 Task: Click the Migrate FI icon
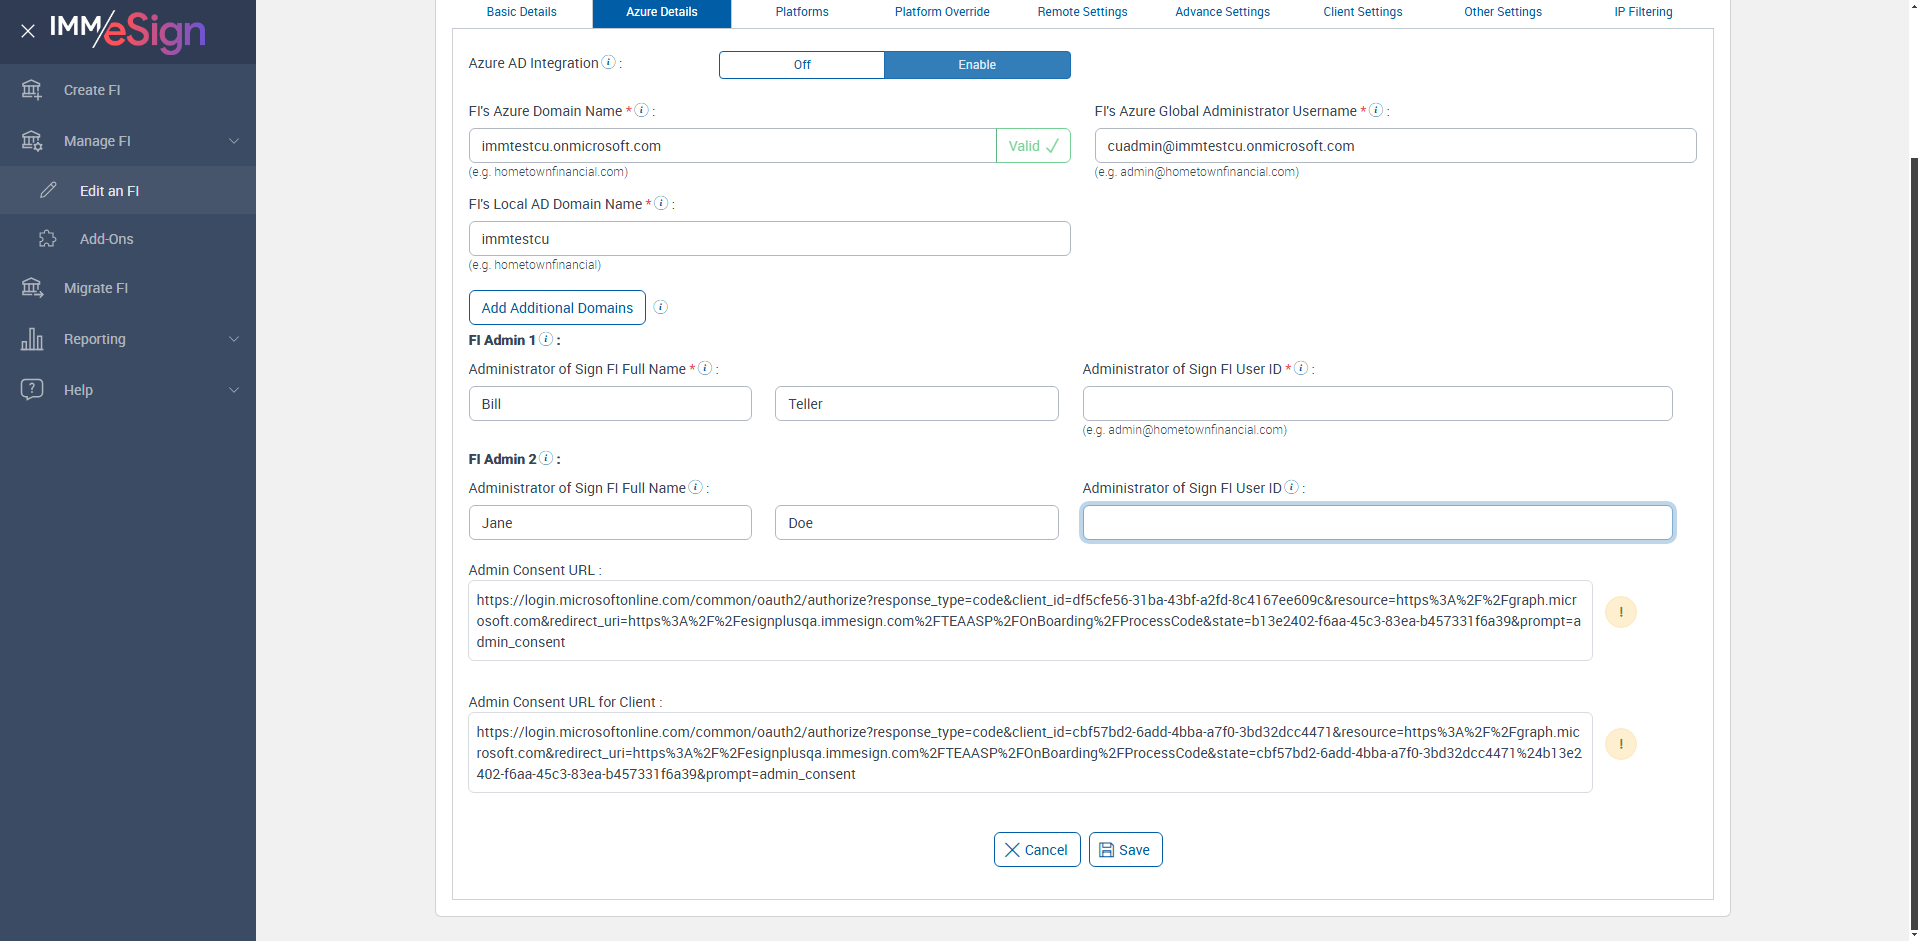pos(32,288)
